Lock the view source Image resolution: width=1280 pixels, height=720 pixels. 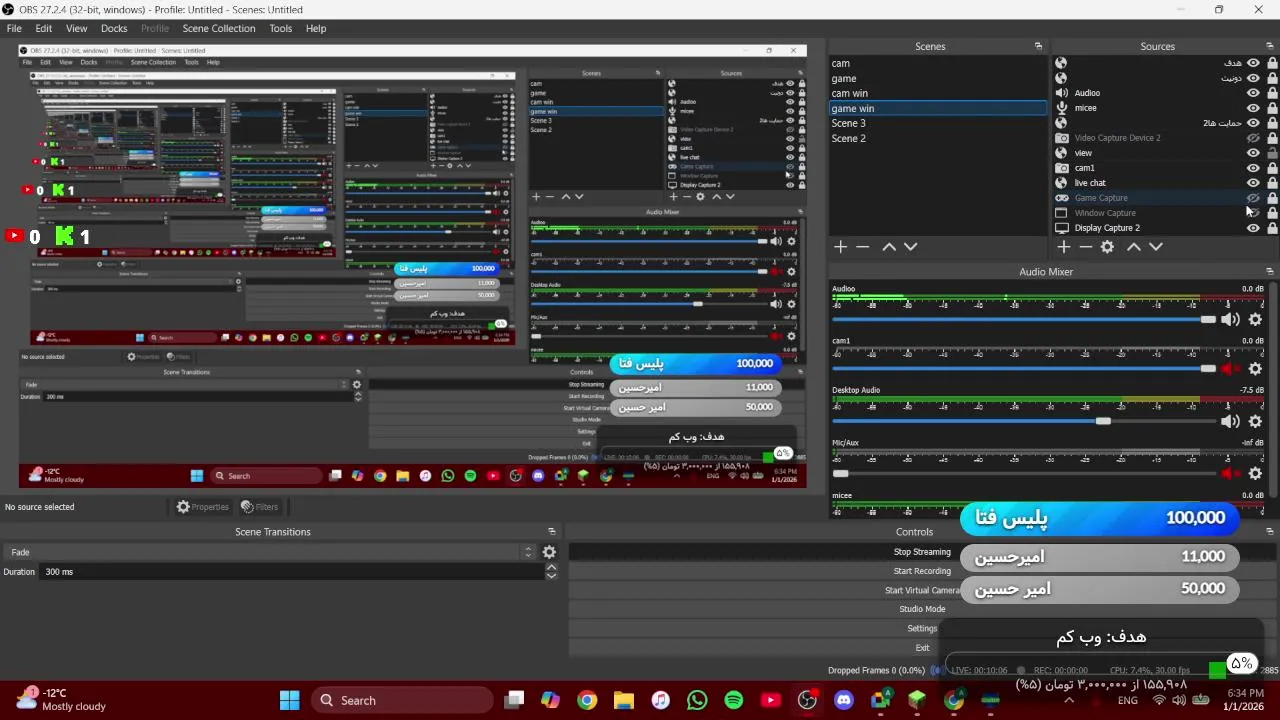[1272, 153]
